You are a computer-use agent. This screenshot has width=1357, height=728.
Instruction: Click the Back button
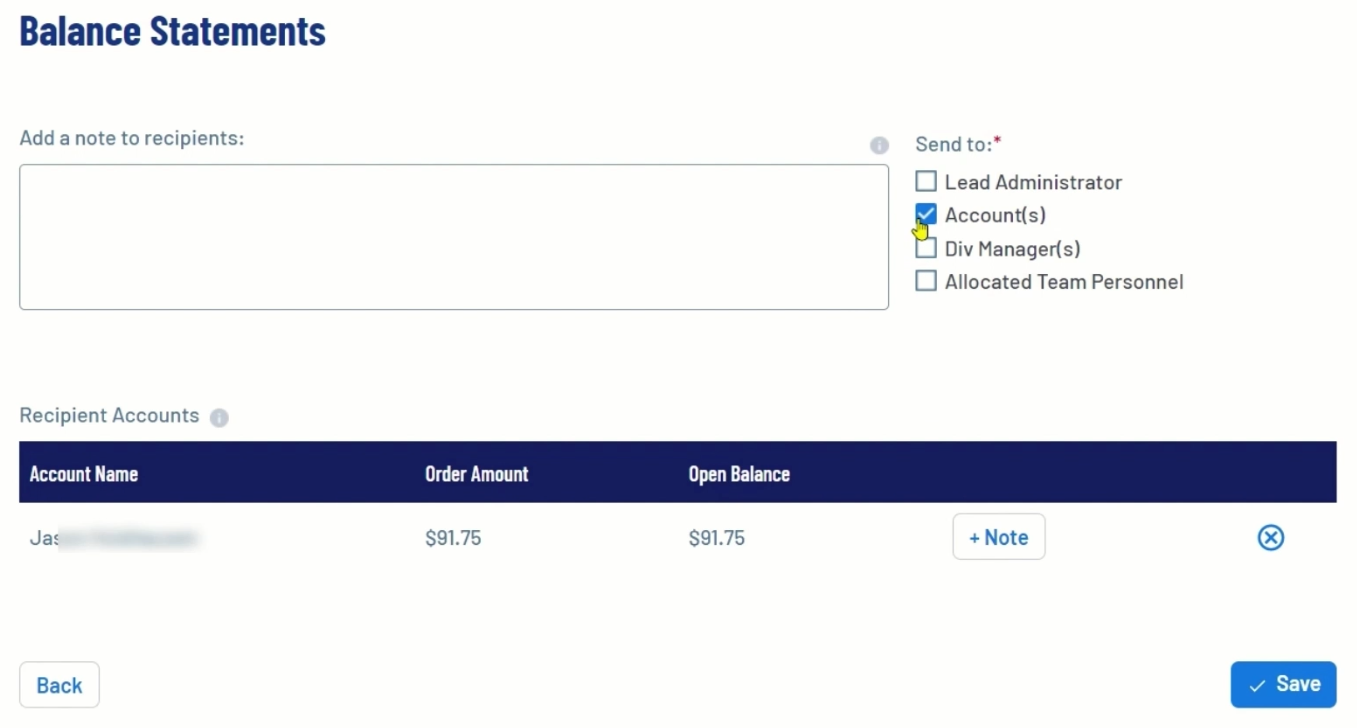pos(59,685)
